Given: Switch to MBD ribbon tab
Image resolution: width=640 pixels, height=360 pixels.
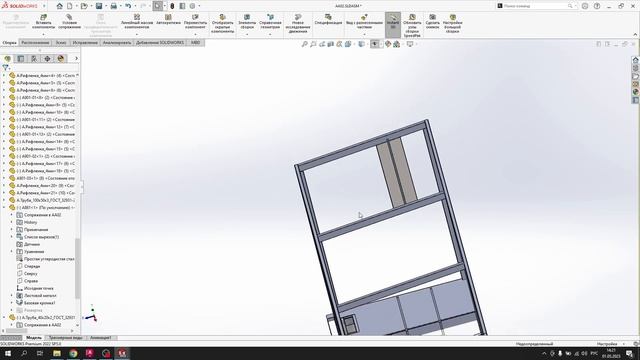Looking at the screenshot, I should point(196,42).
